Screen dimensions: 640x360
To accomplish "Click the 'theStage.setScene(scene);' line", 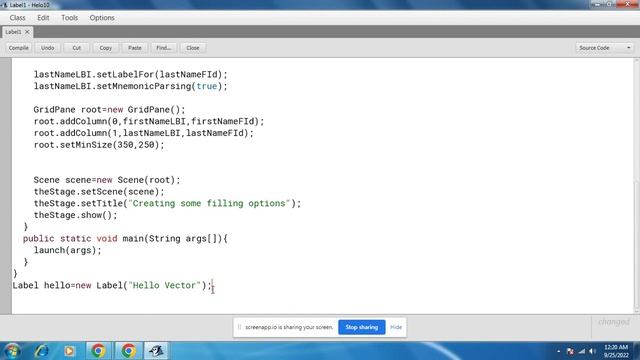I will tap(99, 192).
